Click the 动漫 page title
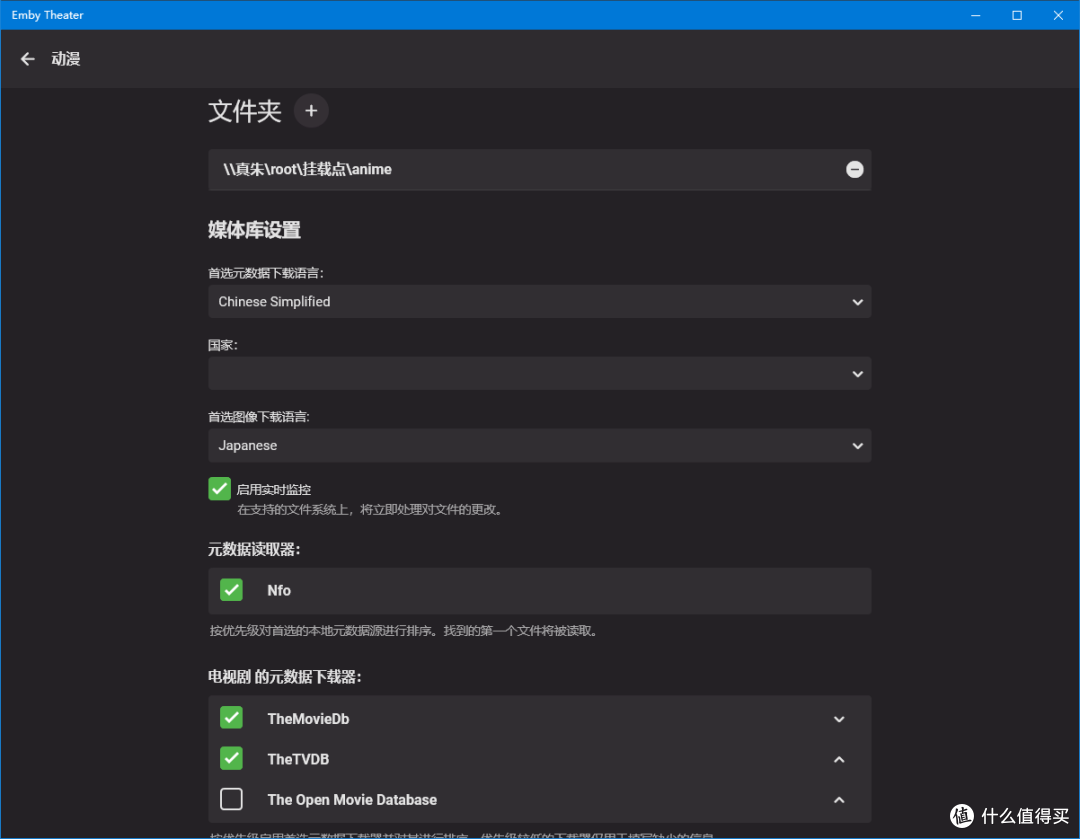 click(65, 59)
